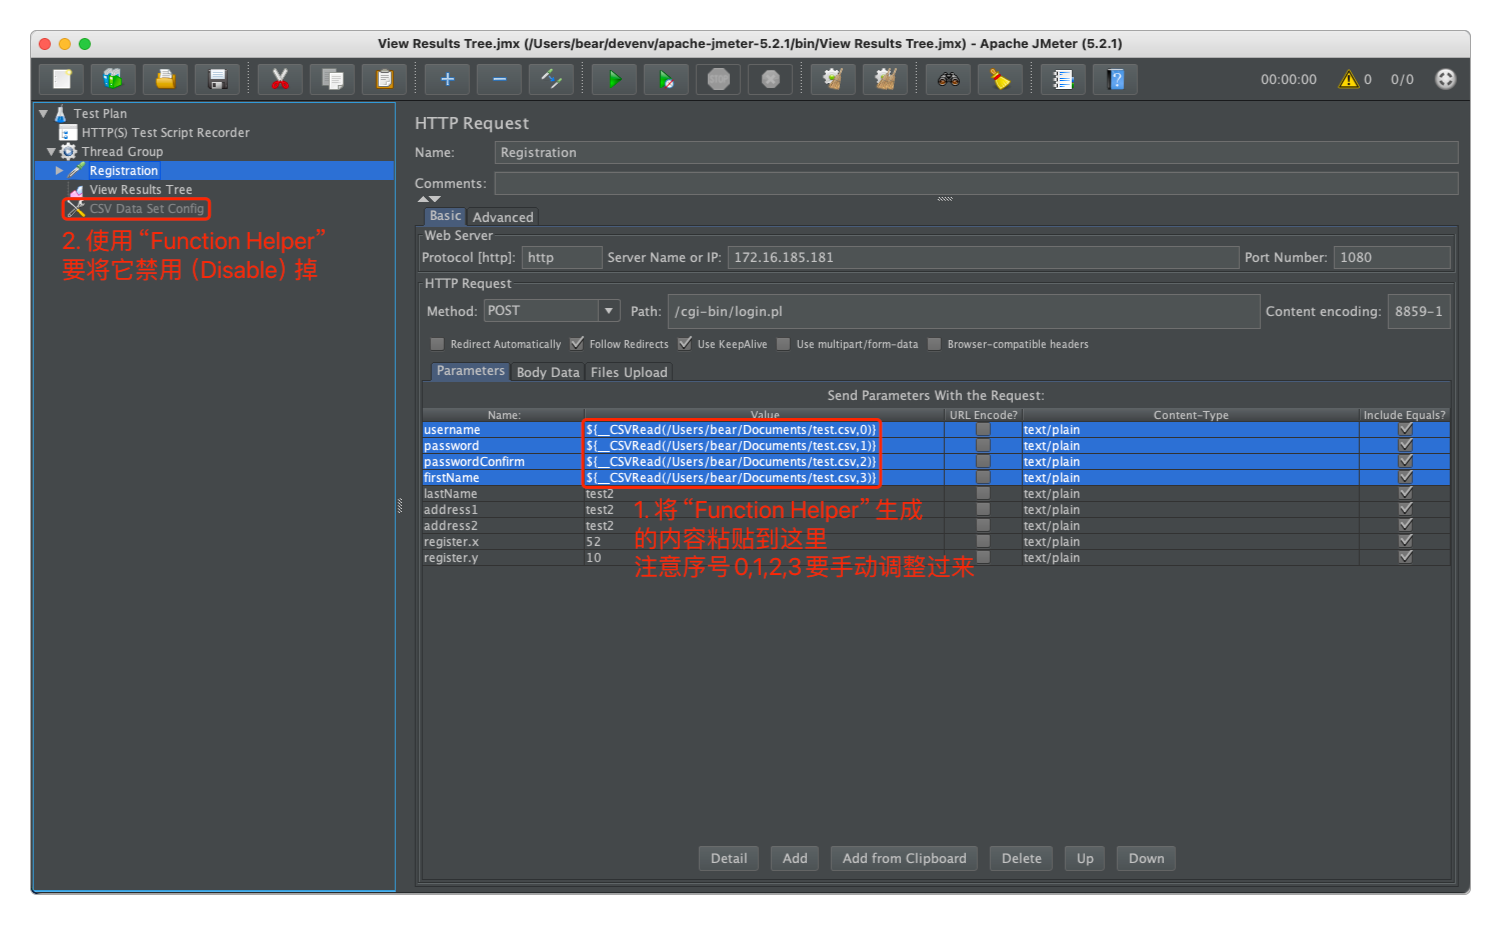Click the Comments input field

click(976, 183)
